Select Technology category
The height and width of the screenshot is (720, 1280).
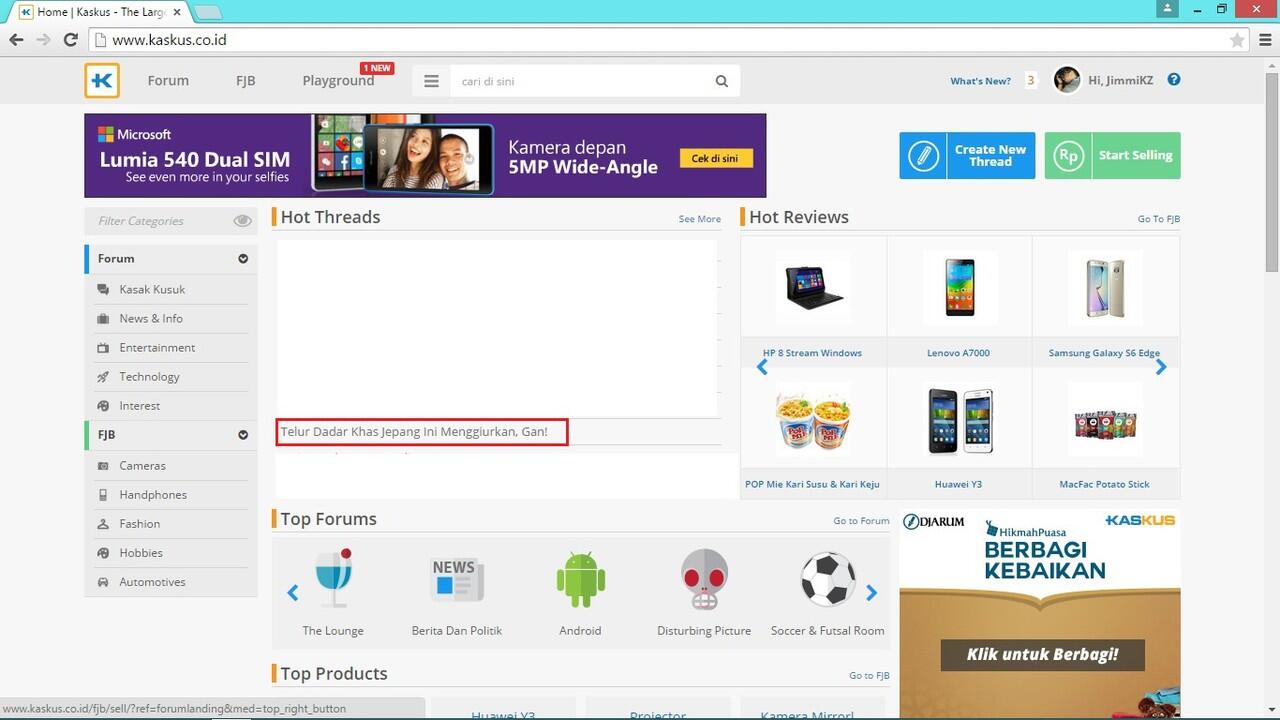[x=149, y=376]
